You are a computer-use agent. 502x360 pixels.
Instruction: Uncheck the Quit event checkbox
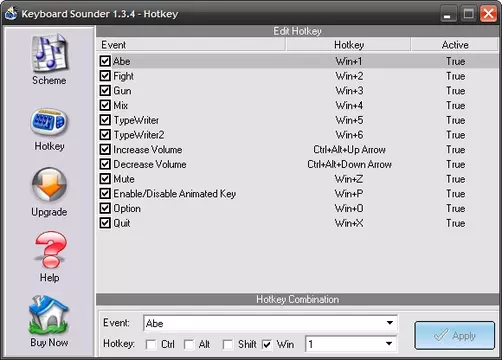click(x=105, y=223)
